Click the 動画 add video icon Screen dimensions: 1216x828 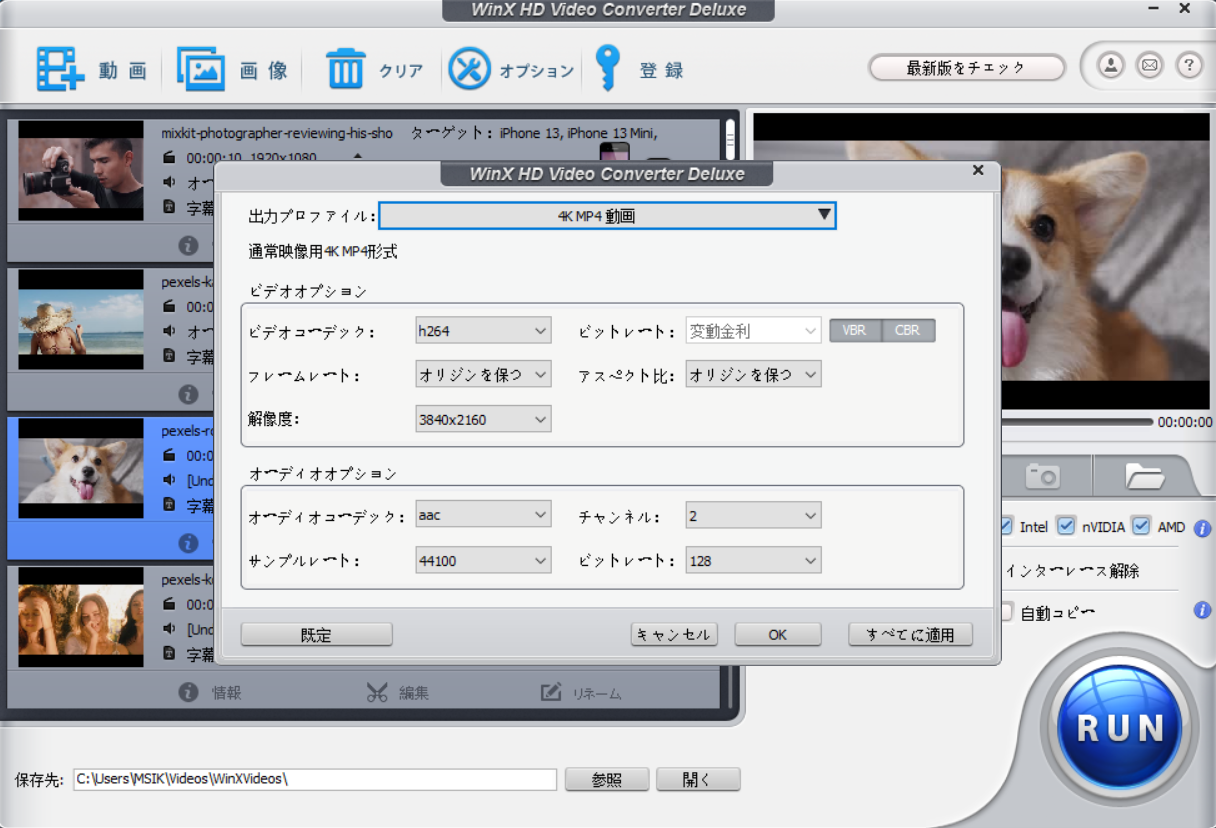pos(61,69)
